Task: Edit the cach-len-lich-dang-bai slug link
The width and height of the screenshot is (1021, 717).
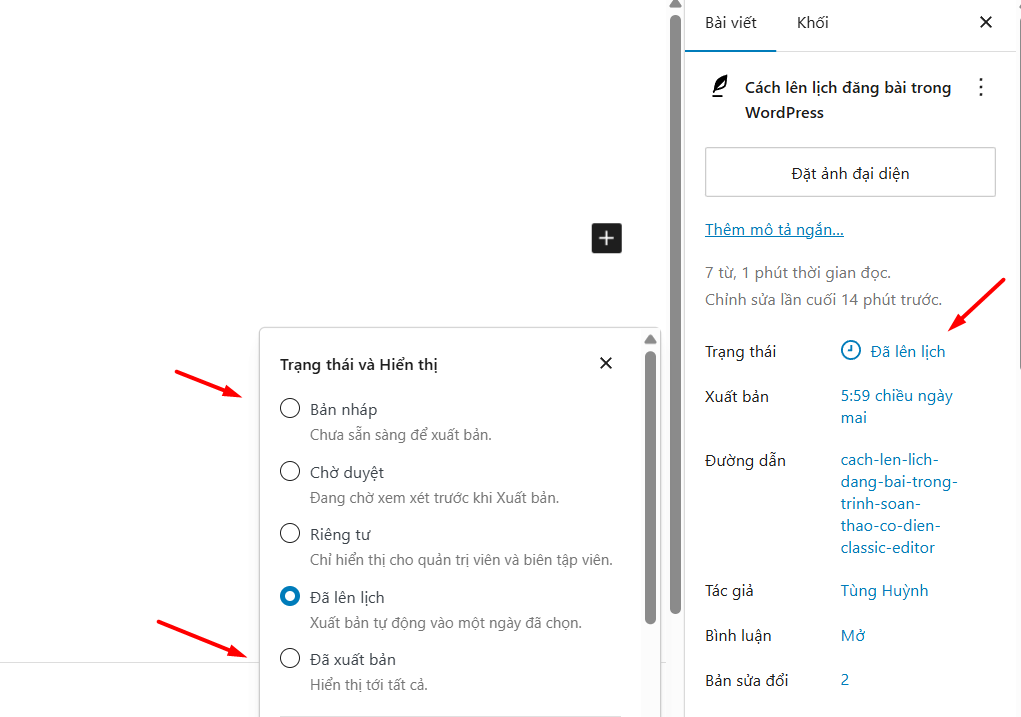Action: [899, 503]
